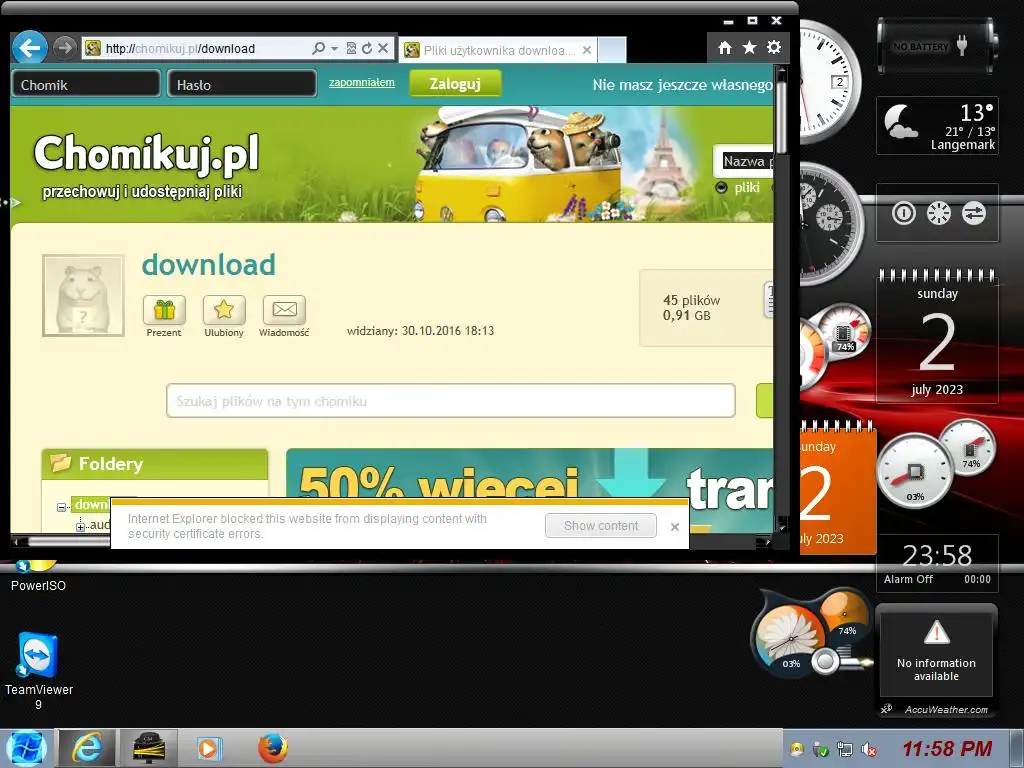Image resolution: width=1024 pixels, height=768 pixels.
Task: Click the Hasło password field
Action: [x=242, y=84]
